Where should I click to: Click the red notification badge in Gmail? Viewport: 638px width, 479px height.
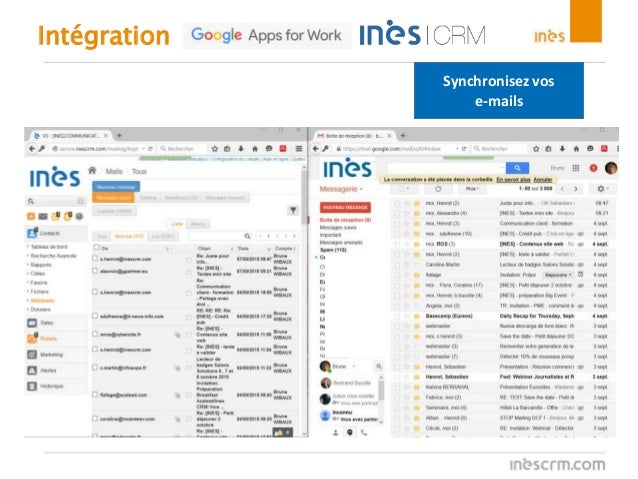[x=593, y=168]
